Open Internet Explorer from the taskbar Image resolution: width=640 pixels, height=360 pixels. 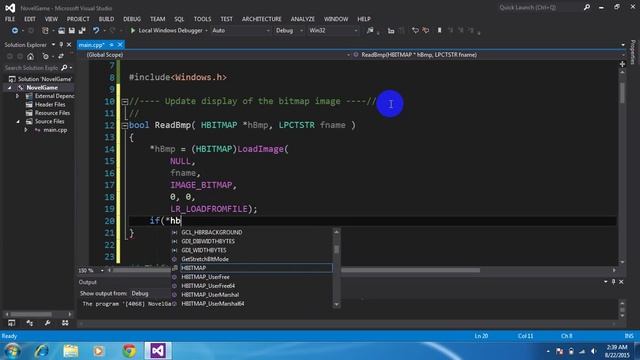(42, 351)
